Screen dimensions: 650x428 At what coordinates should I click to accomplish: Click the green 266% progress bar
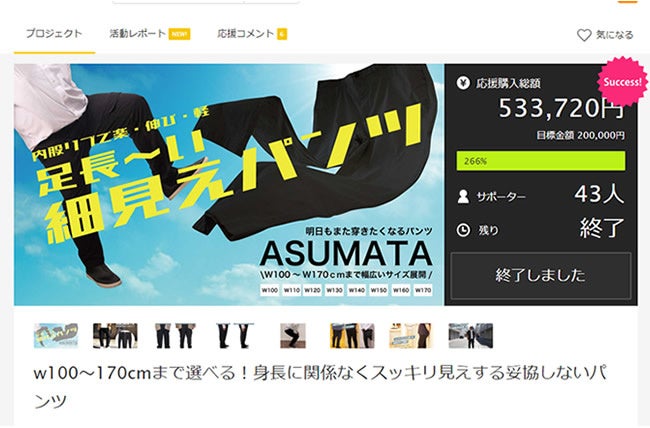[541, 161]
